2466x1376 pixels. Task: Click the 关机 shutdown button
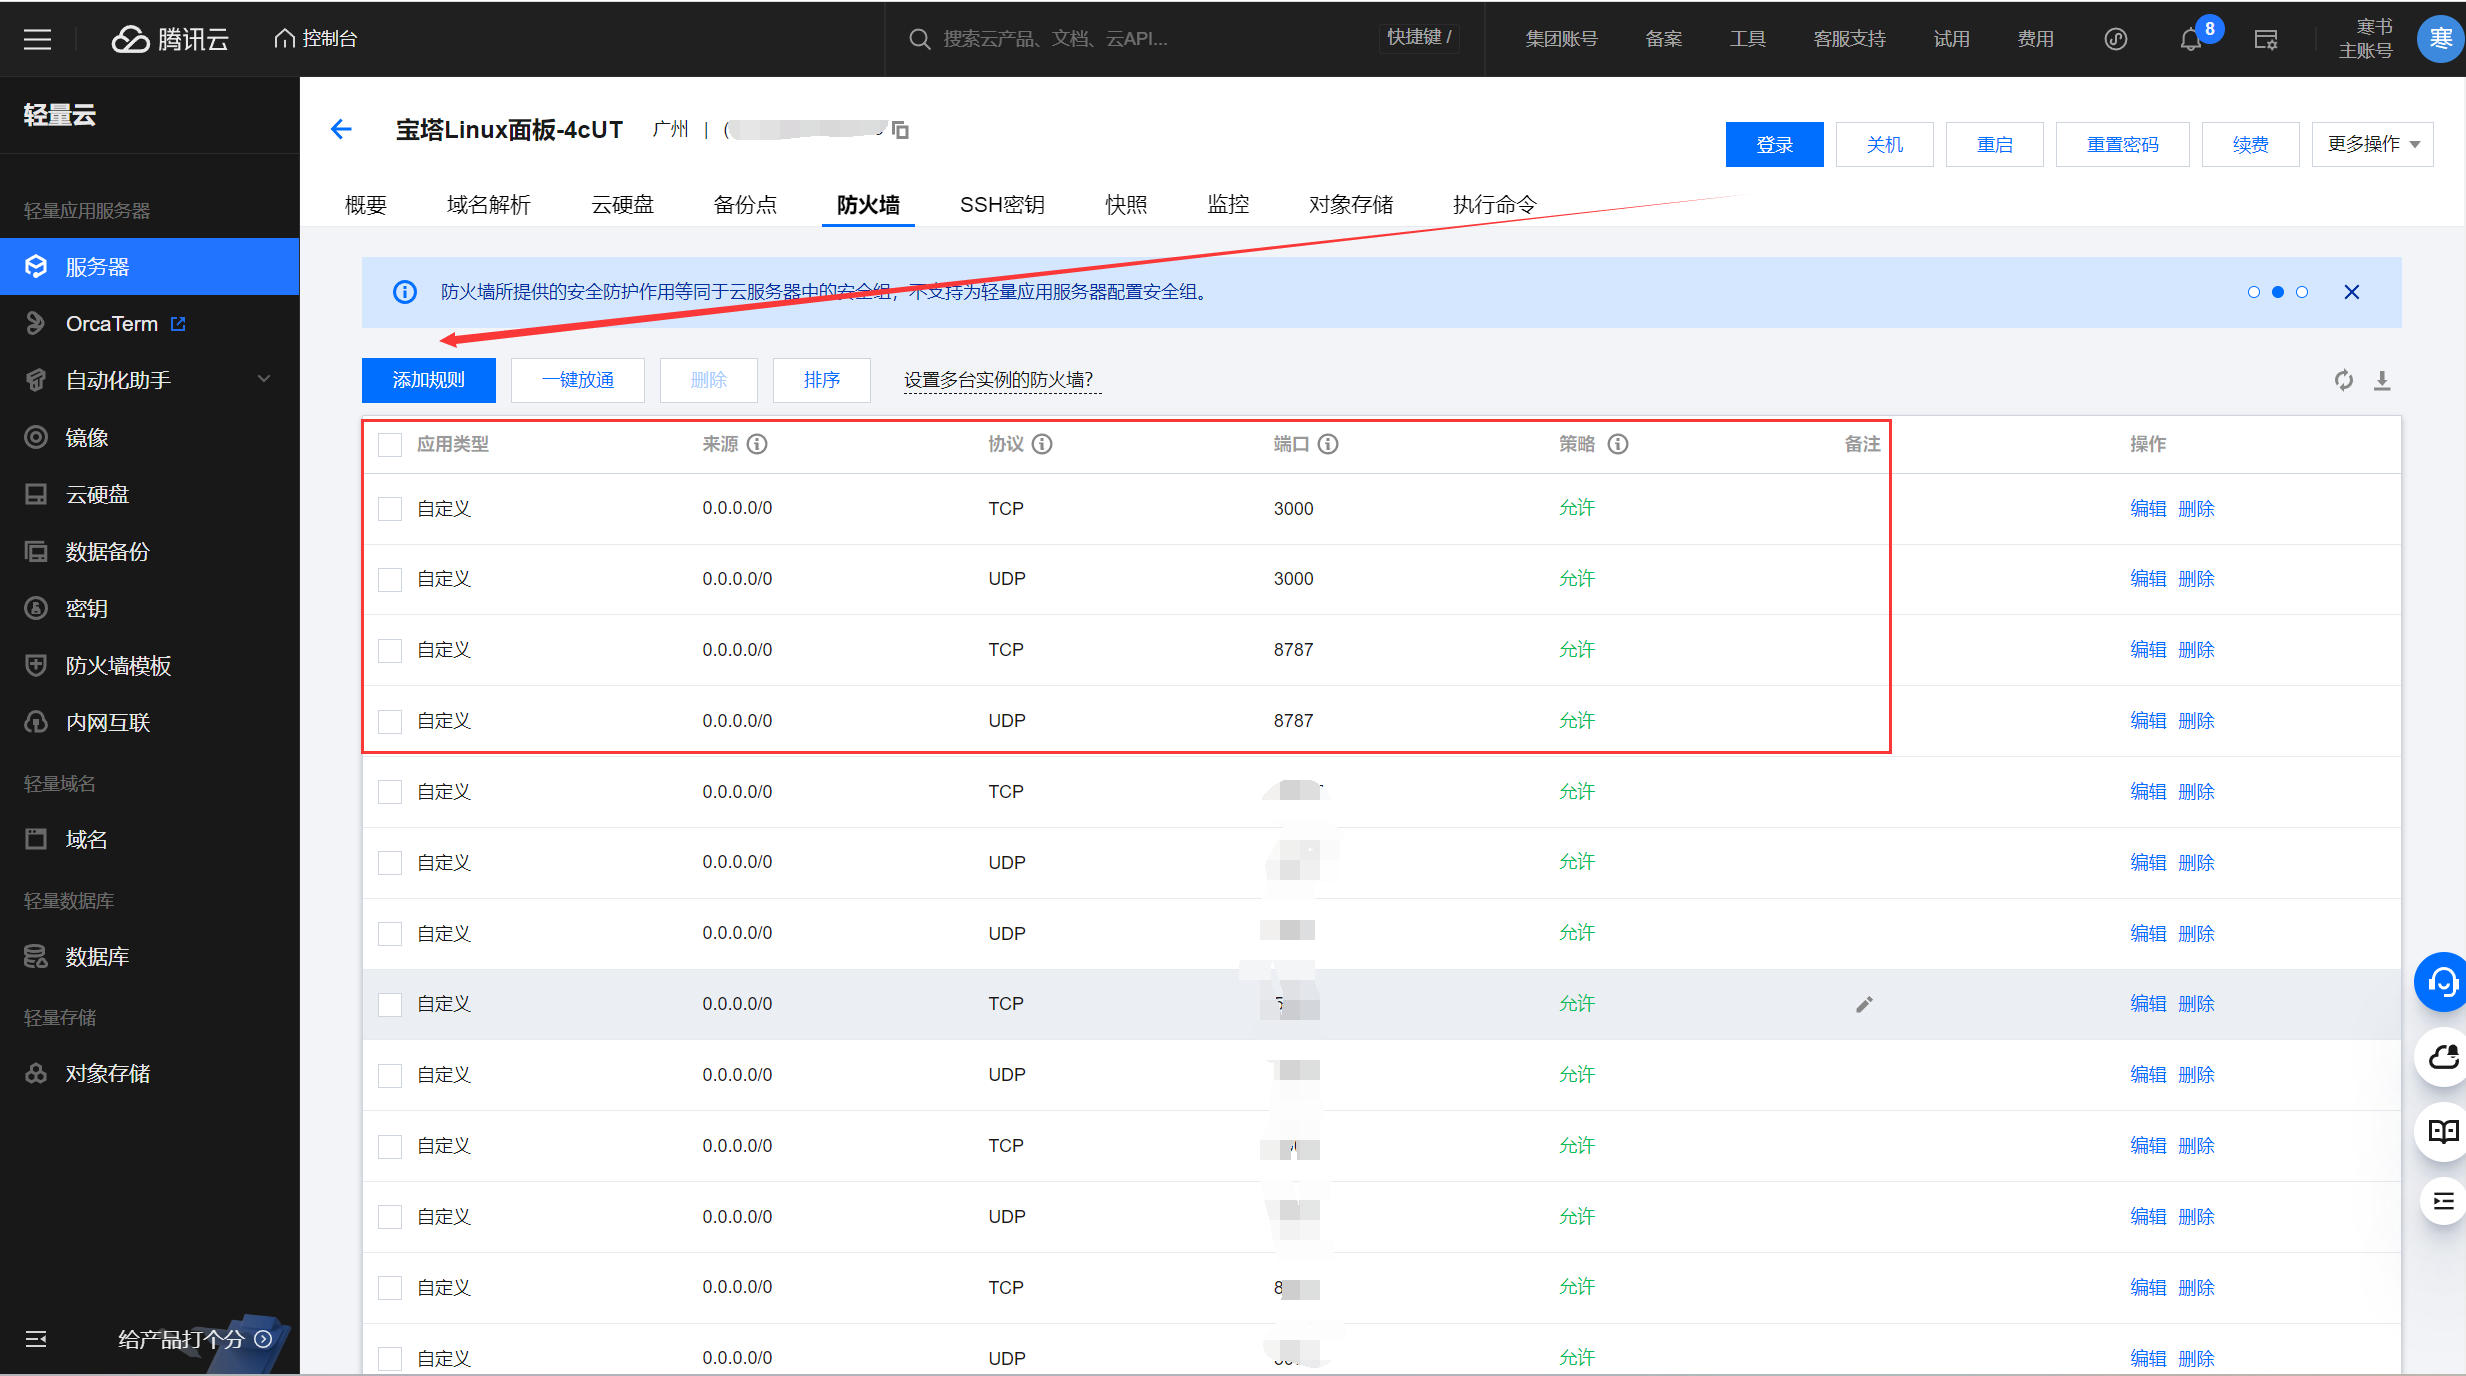1885,145
